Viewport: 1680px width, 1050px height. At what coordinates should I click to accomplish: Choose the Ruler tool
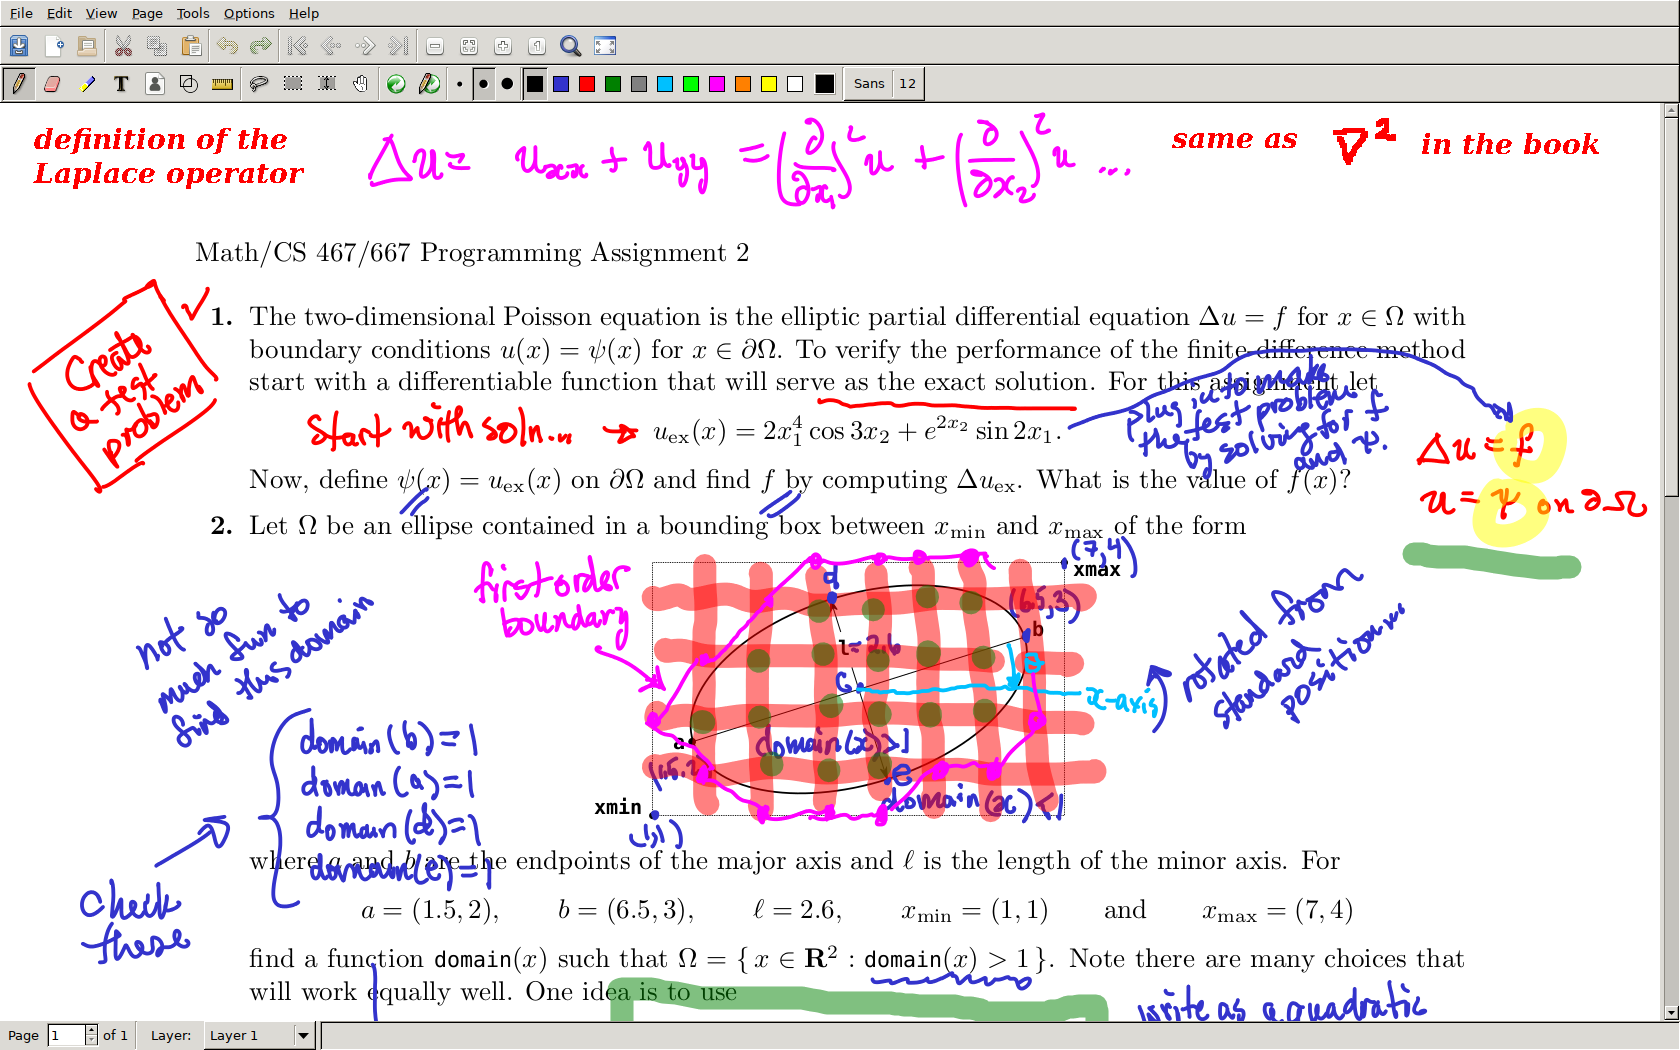coord(222,84)
